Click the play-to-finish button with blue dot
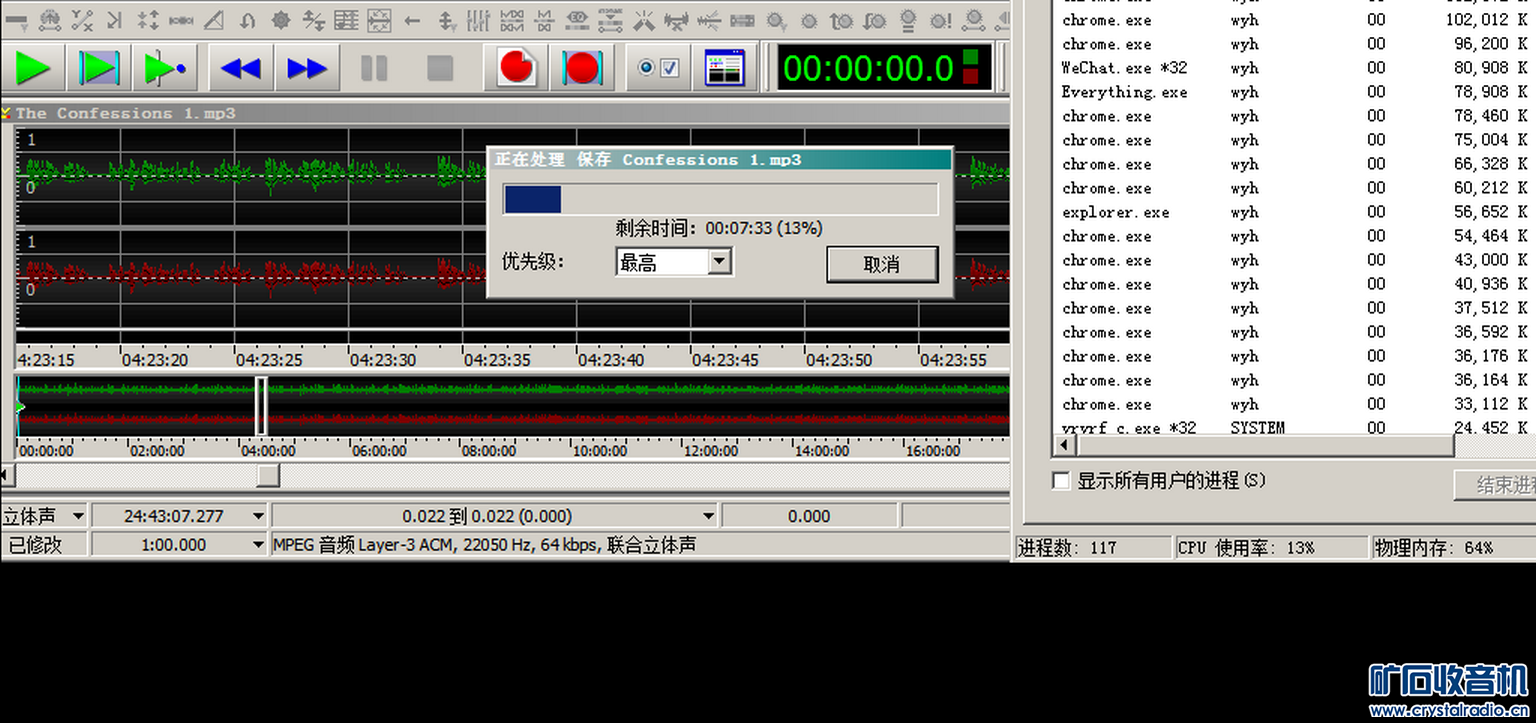The height and width of the screenshot is (723, 1536). point(165,68)
